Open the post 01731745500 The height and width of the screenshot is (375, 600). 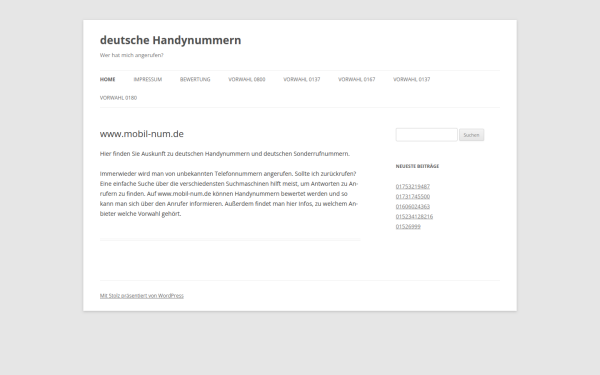412,196
